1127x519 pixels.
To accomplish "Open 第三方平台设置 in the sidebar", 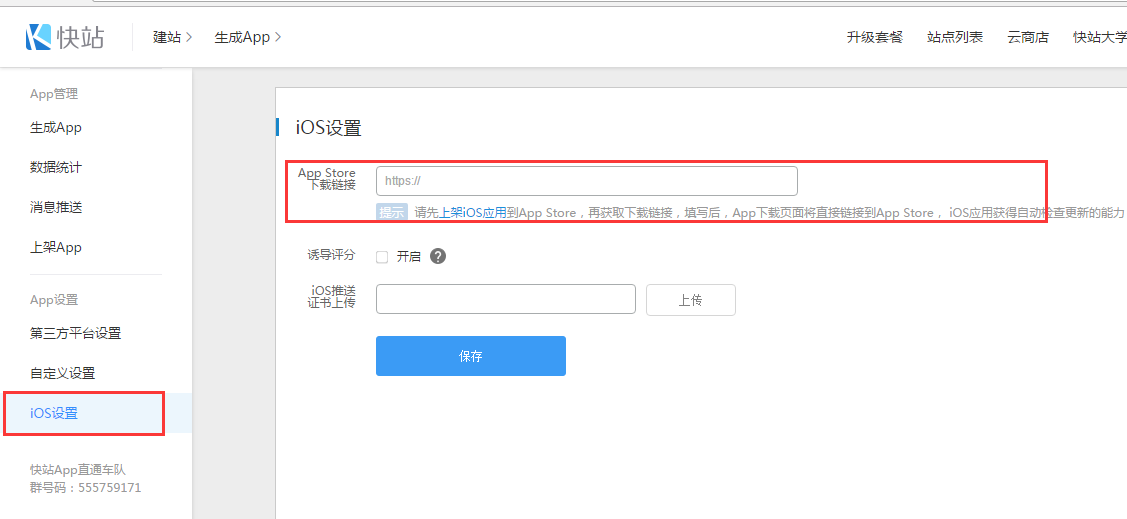I will 75,333.
